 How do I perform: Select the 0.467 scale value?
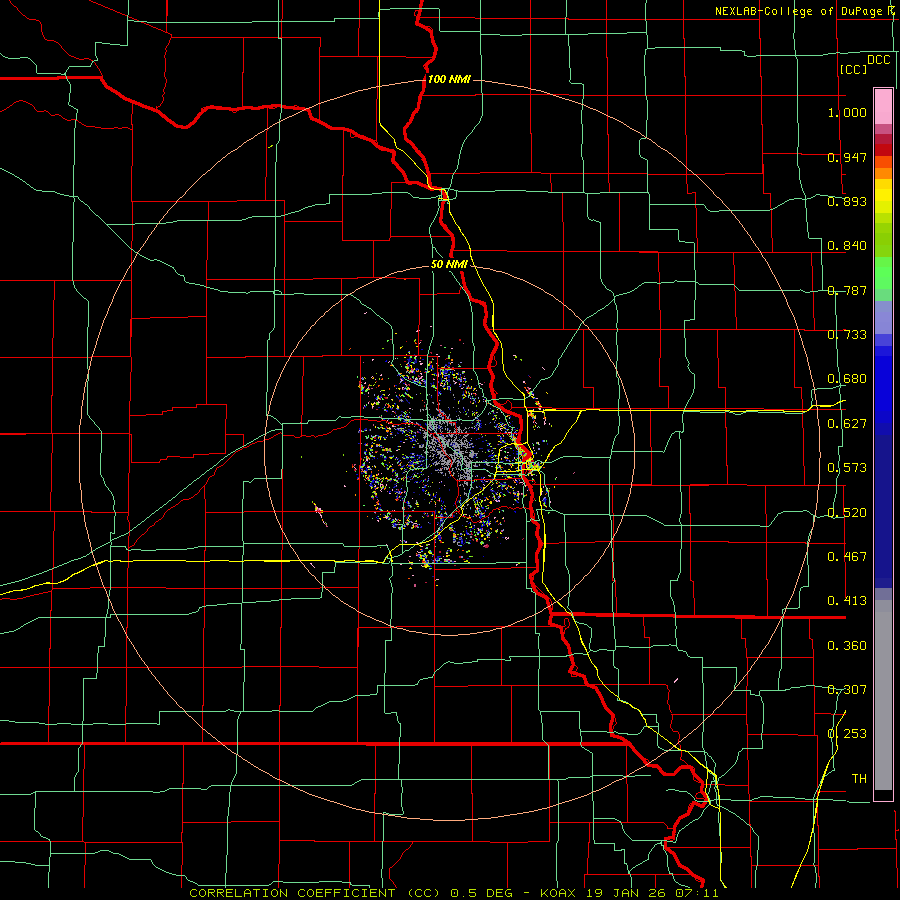tap(847, 557)
